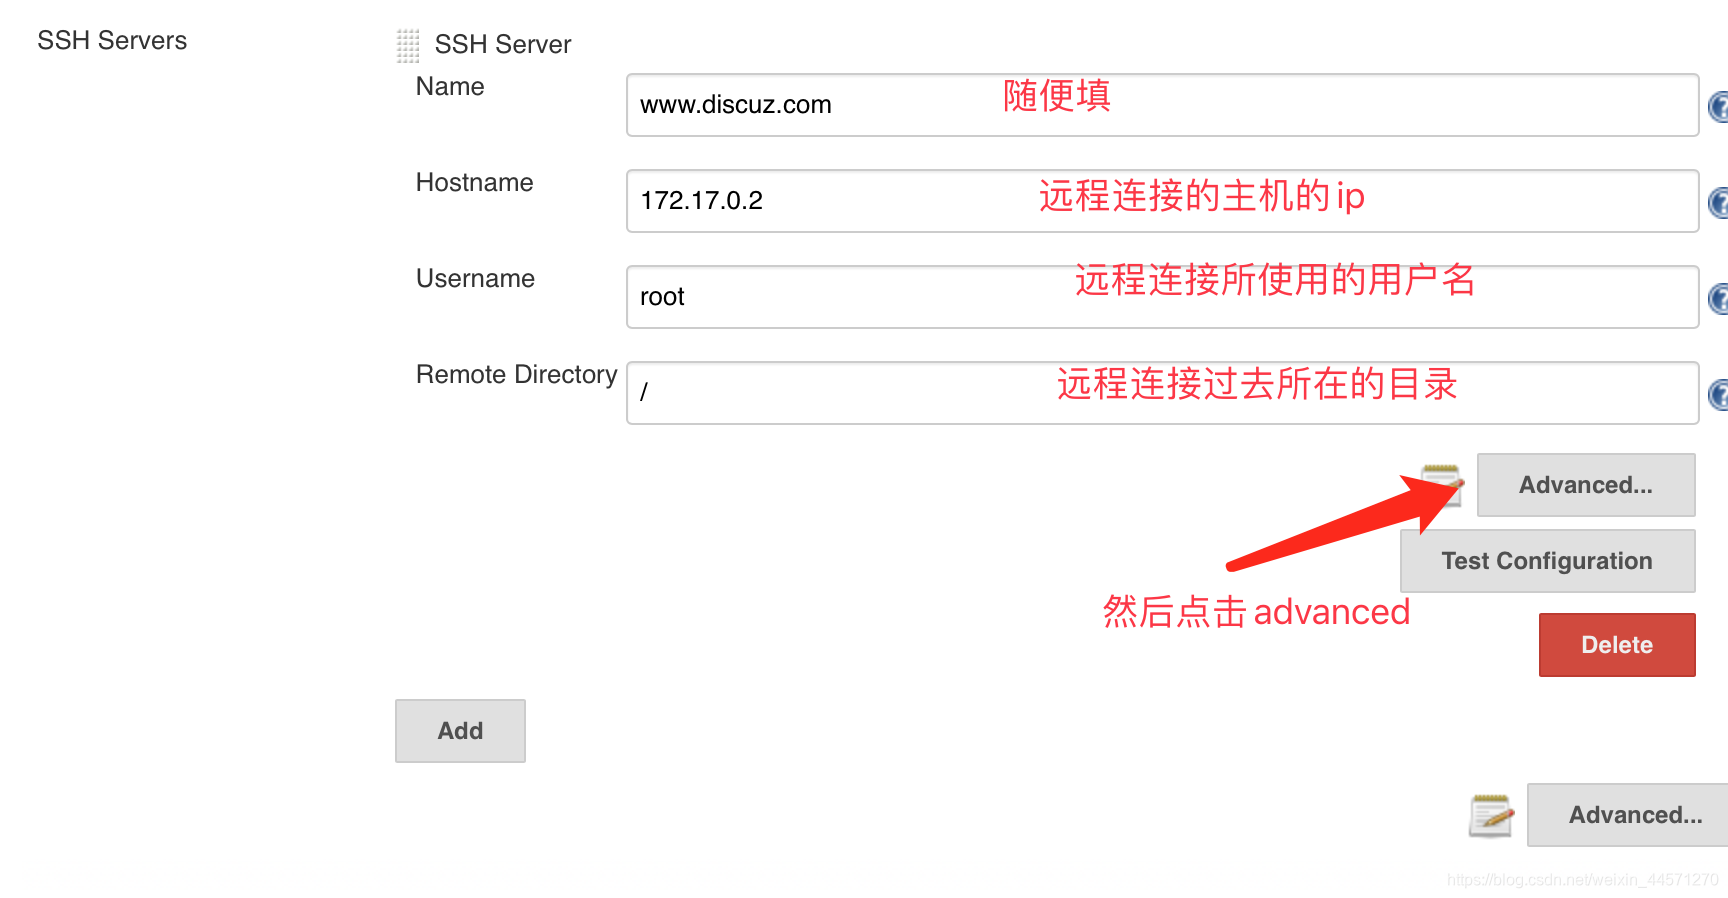Image resolution: width=1728 pixels, height=898 pixels.
Task: Click the Hostname label
Action: [x=474, y=182]
